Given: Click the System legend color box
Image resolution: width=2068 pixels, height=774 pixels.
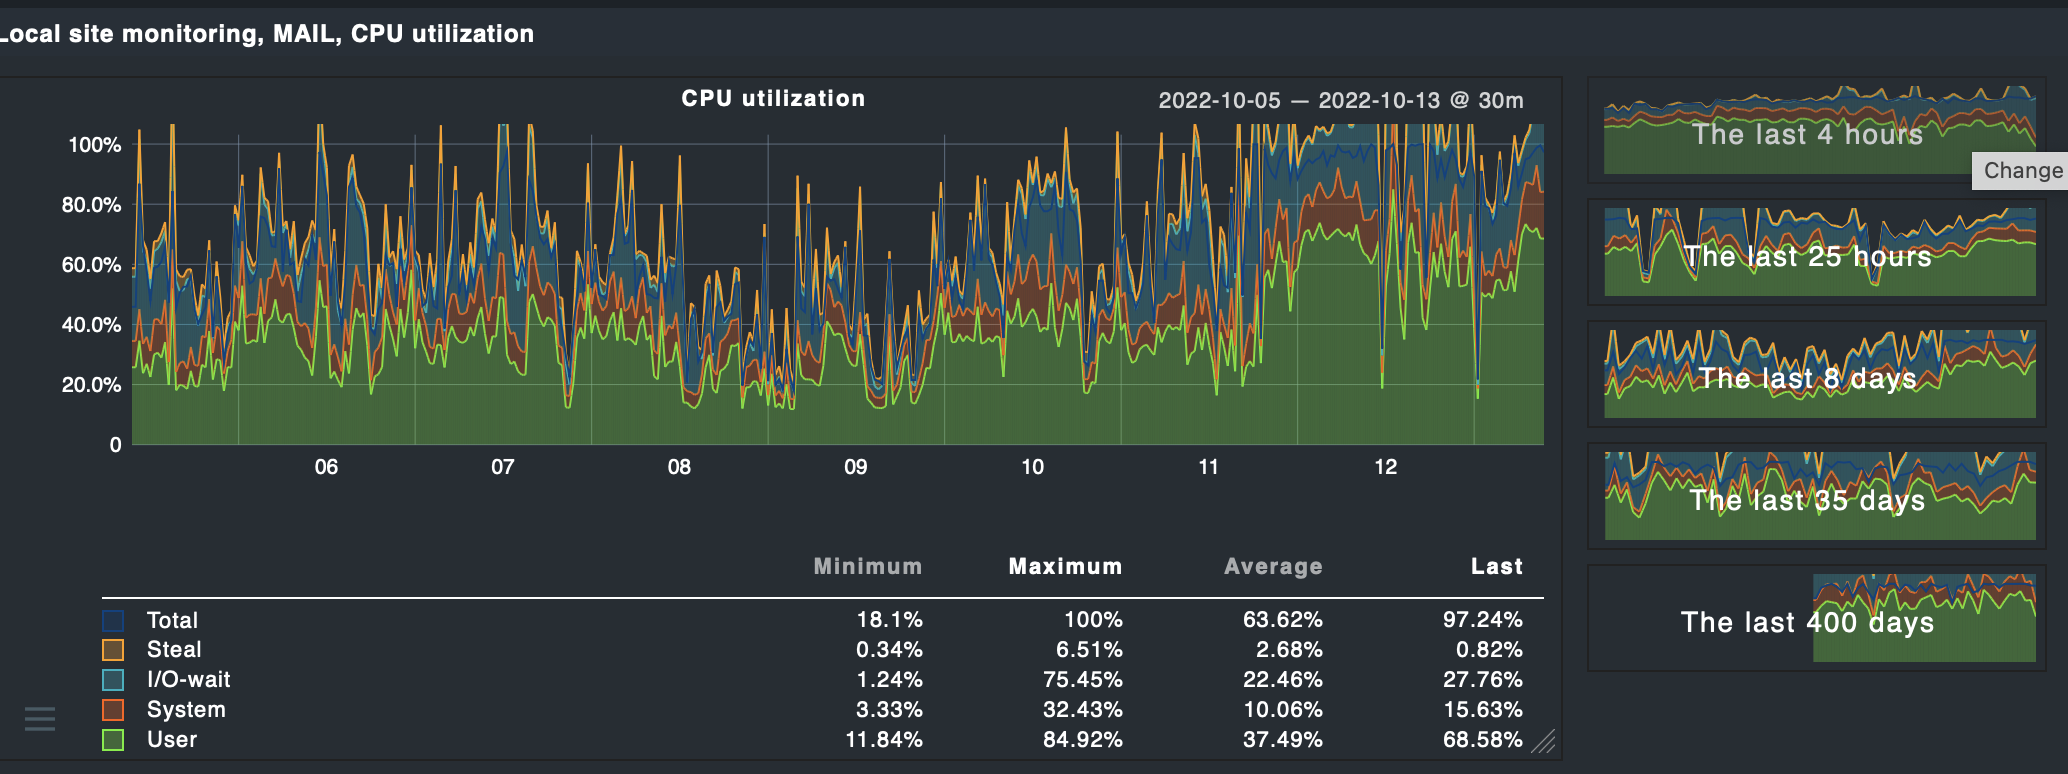Looking at the screenshot, I should 113,710.
